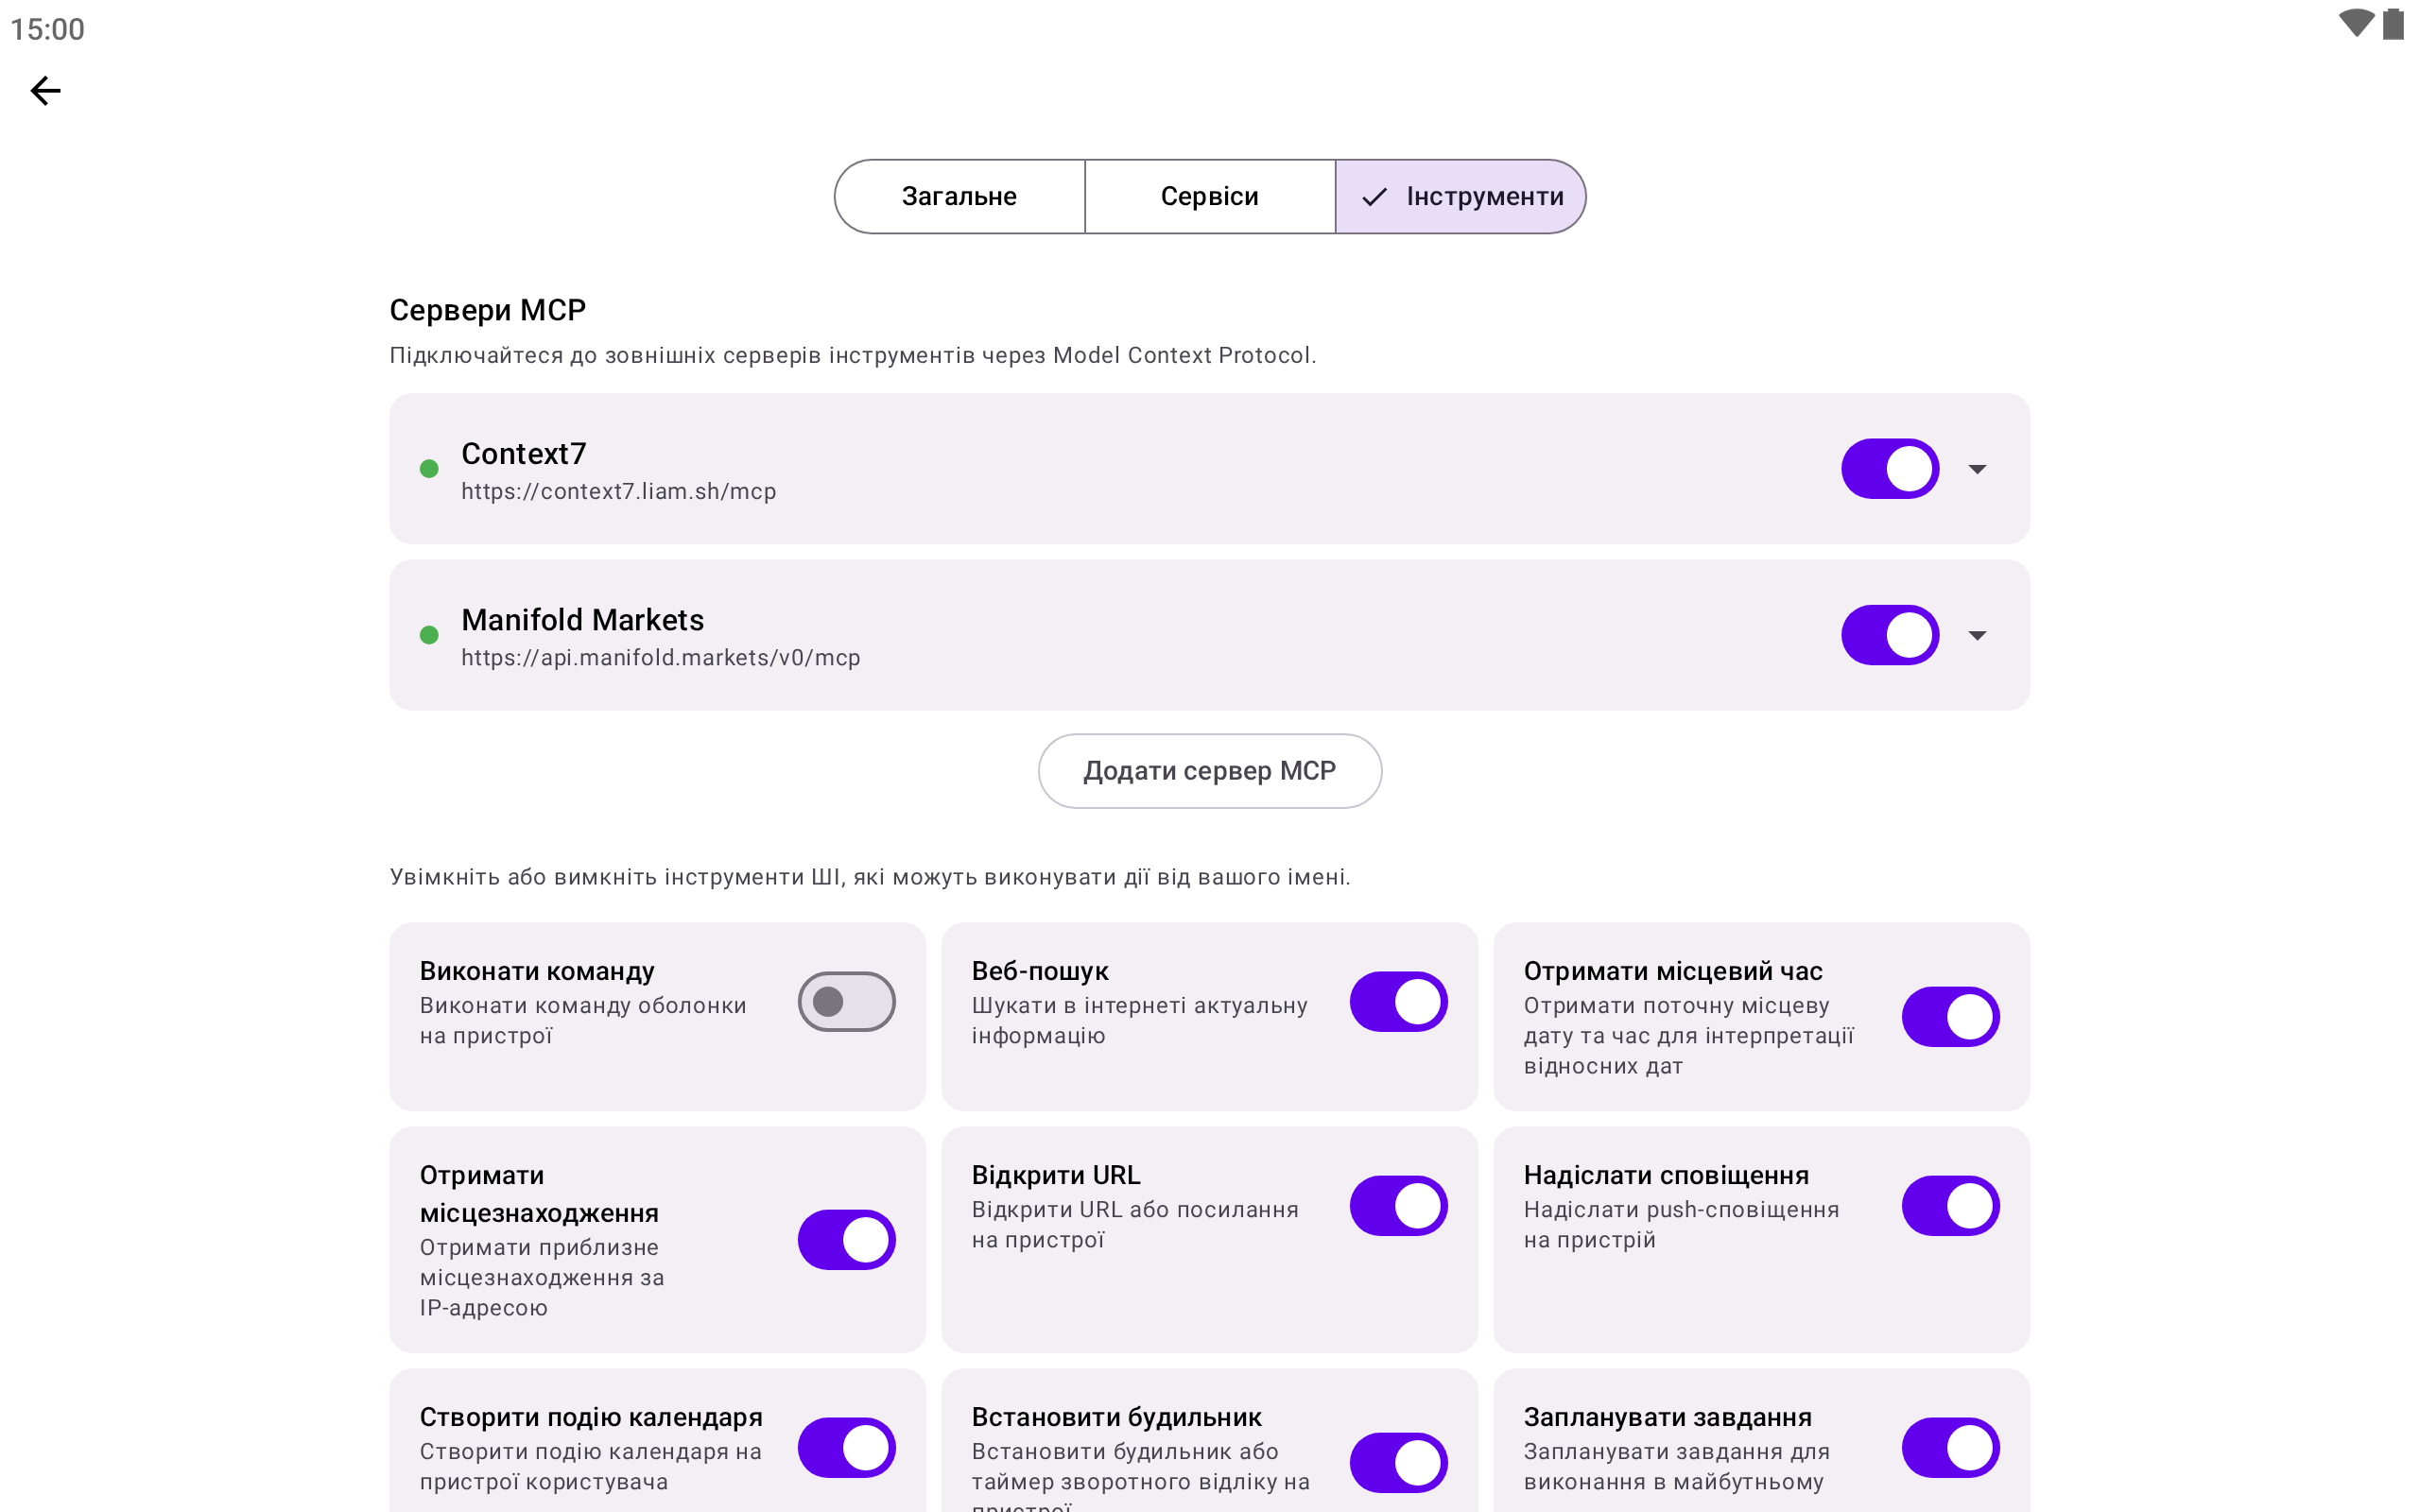
Task: Tap the Wi-Fi status icon
Action: pyautogui.click(x=2355, y=23)
